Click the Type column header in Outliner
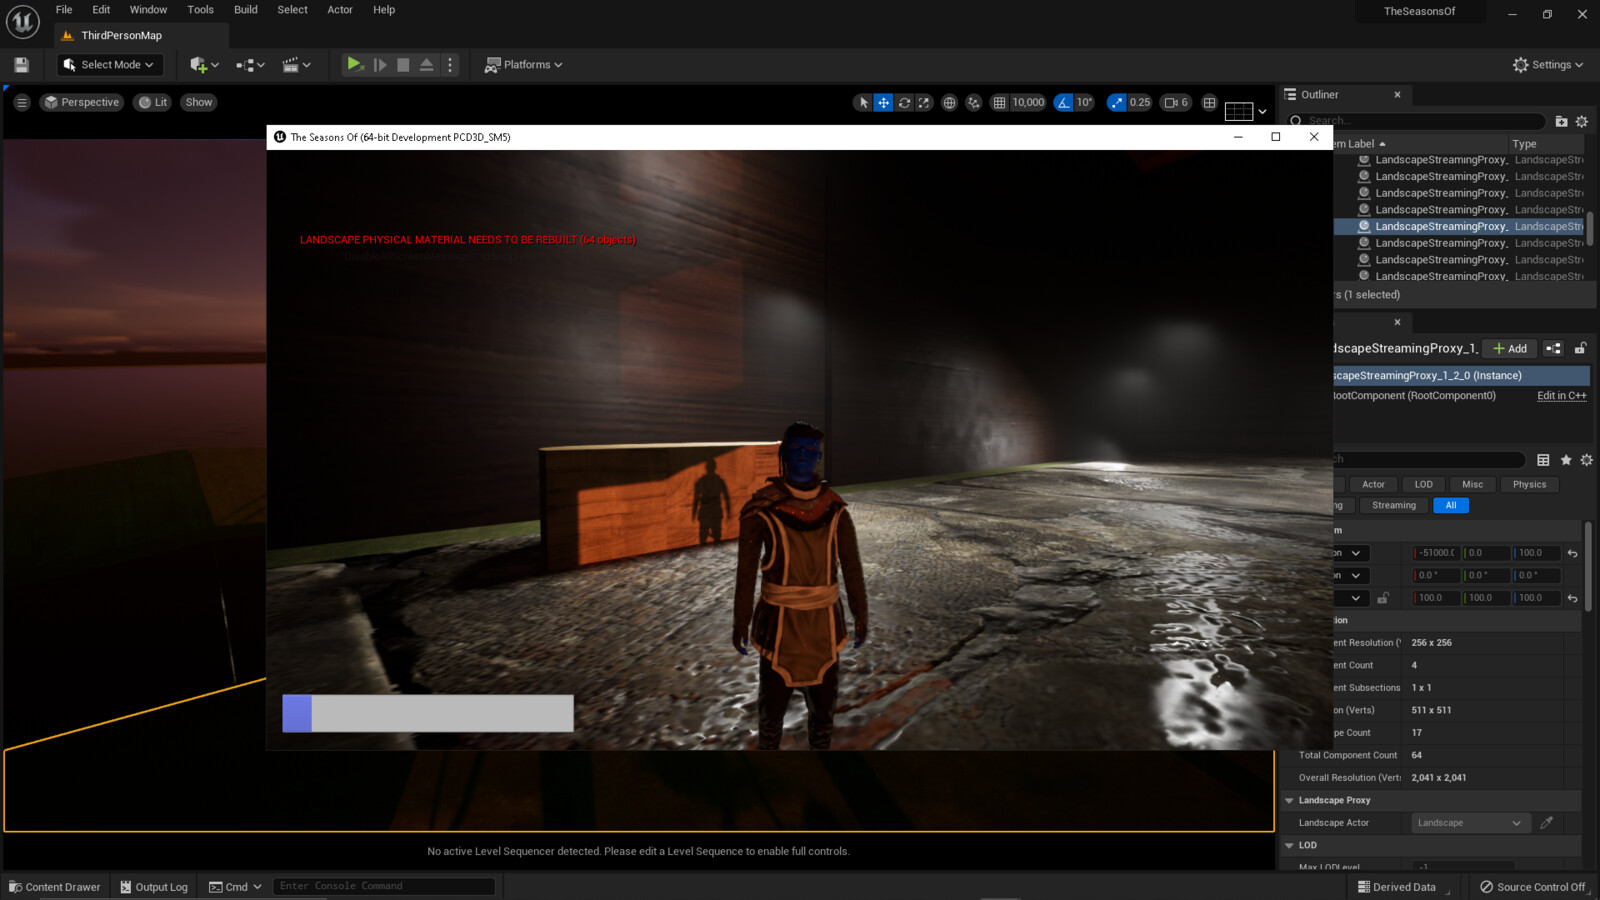 point(1524,144)
